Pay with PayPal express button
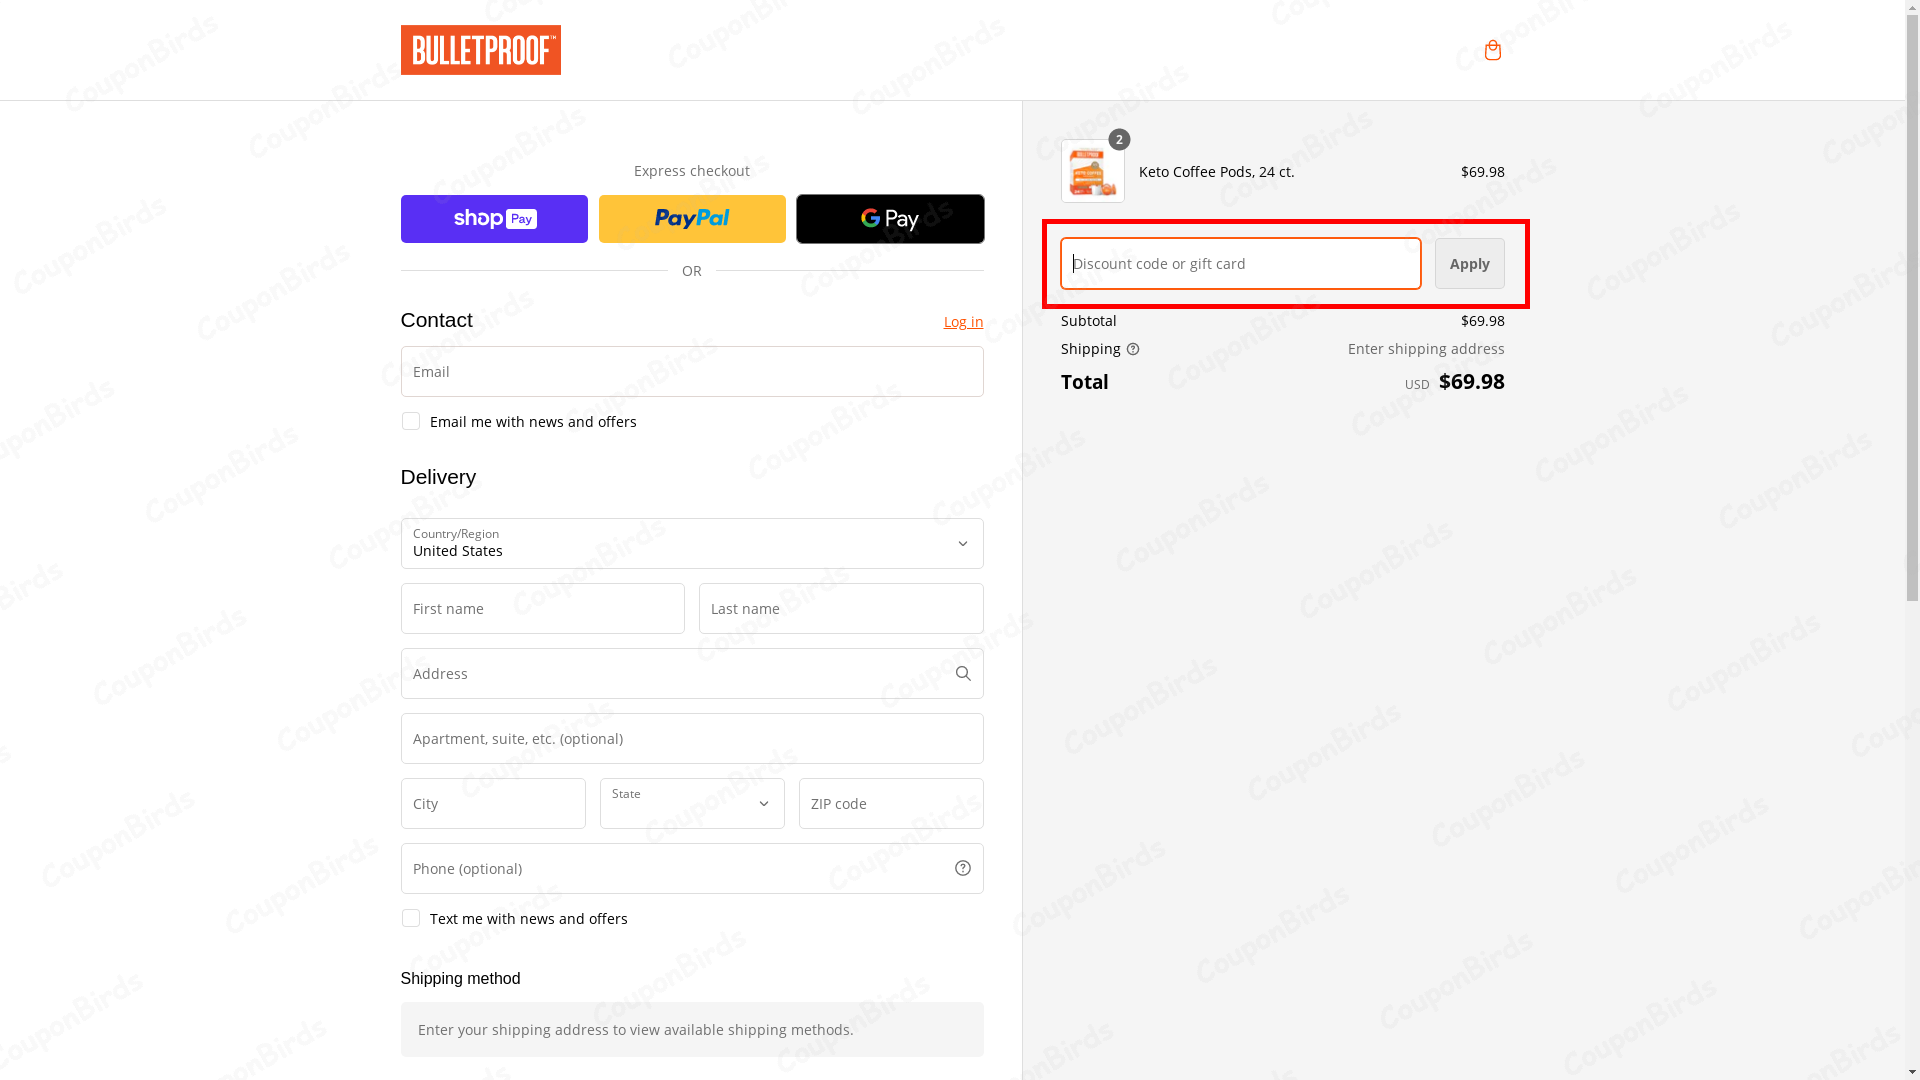This screenshot has width=1920, height=1080. pyautogui.click(x=692, y=219)
